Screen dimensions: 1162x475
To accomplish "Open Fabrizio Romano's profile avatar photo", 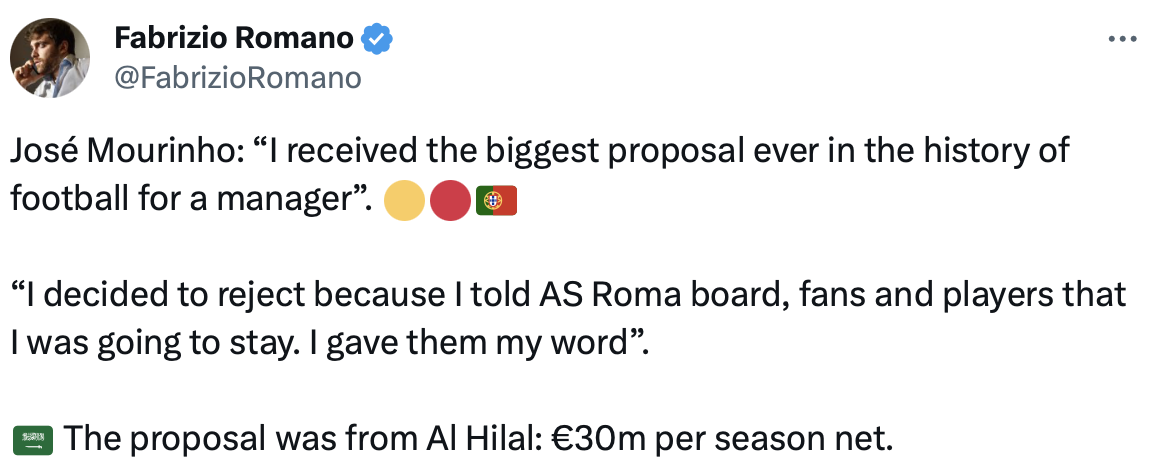I will coord(52,59).
